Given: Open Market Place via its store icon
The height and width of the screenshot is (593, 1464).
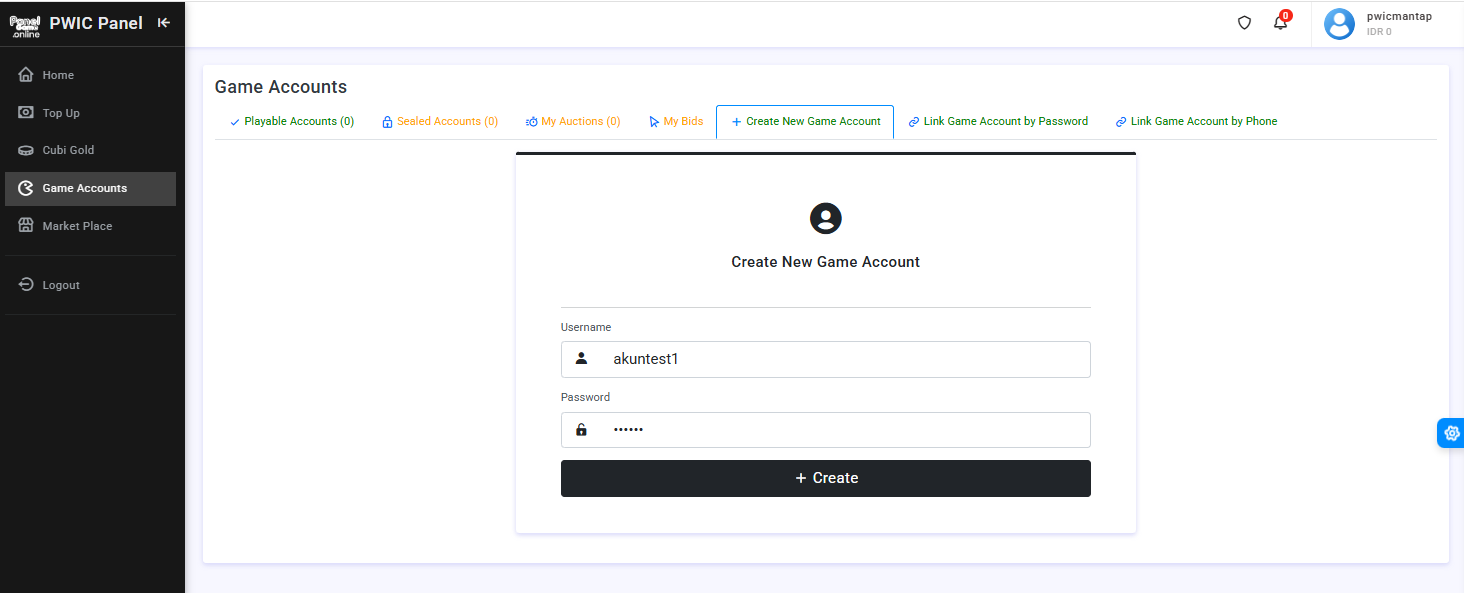Looking at the screenshot, I should tap(25, 225).
